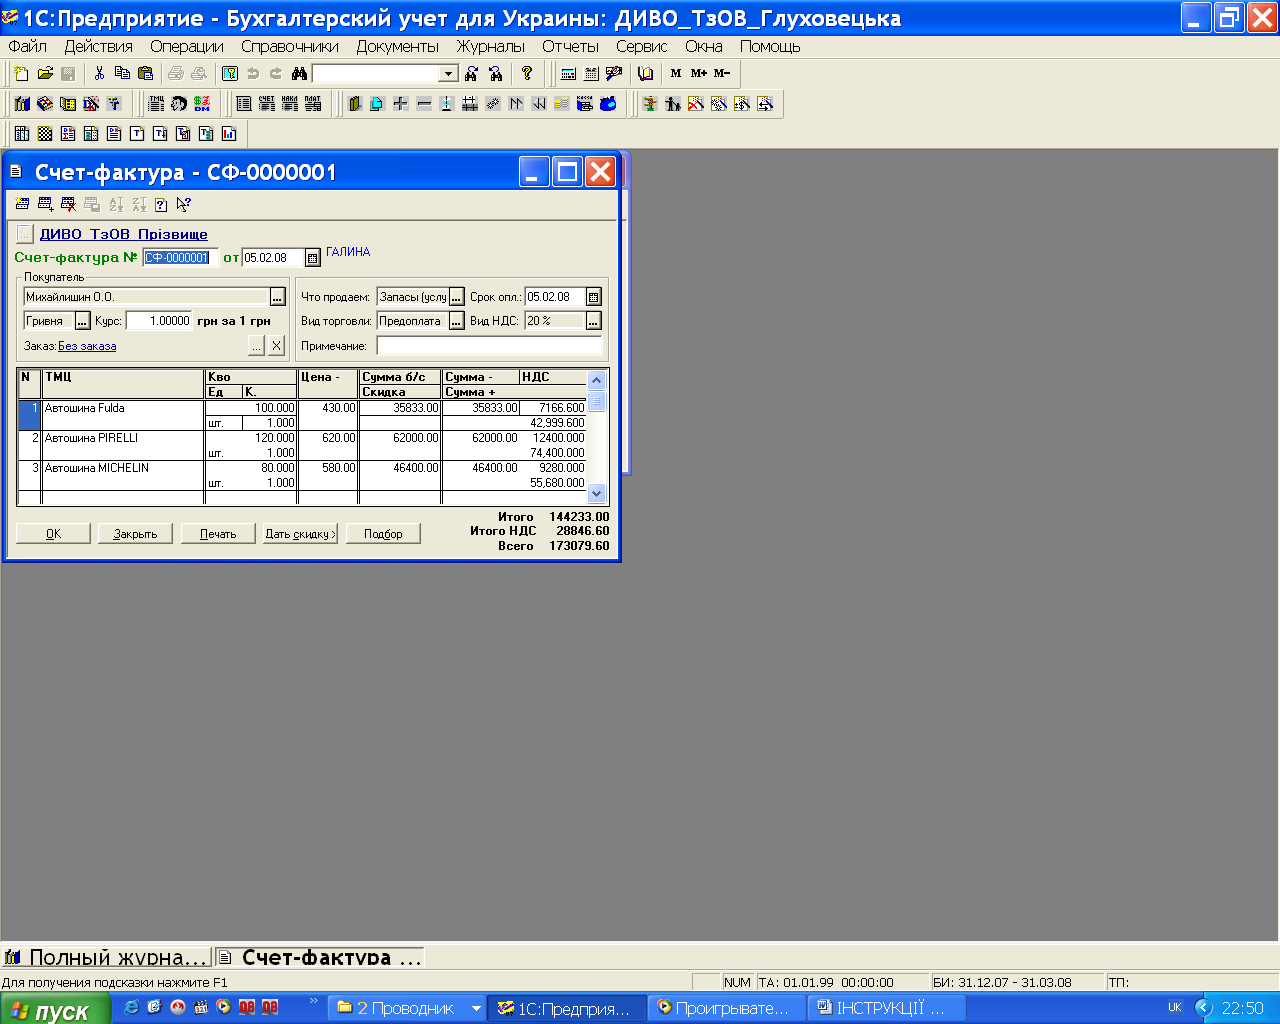Click the invoice number field СФ-0000001

point(180,258)
